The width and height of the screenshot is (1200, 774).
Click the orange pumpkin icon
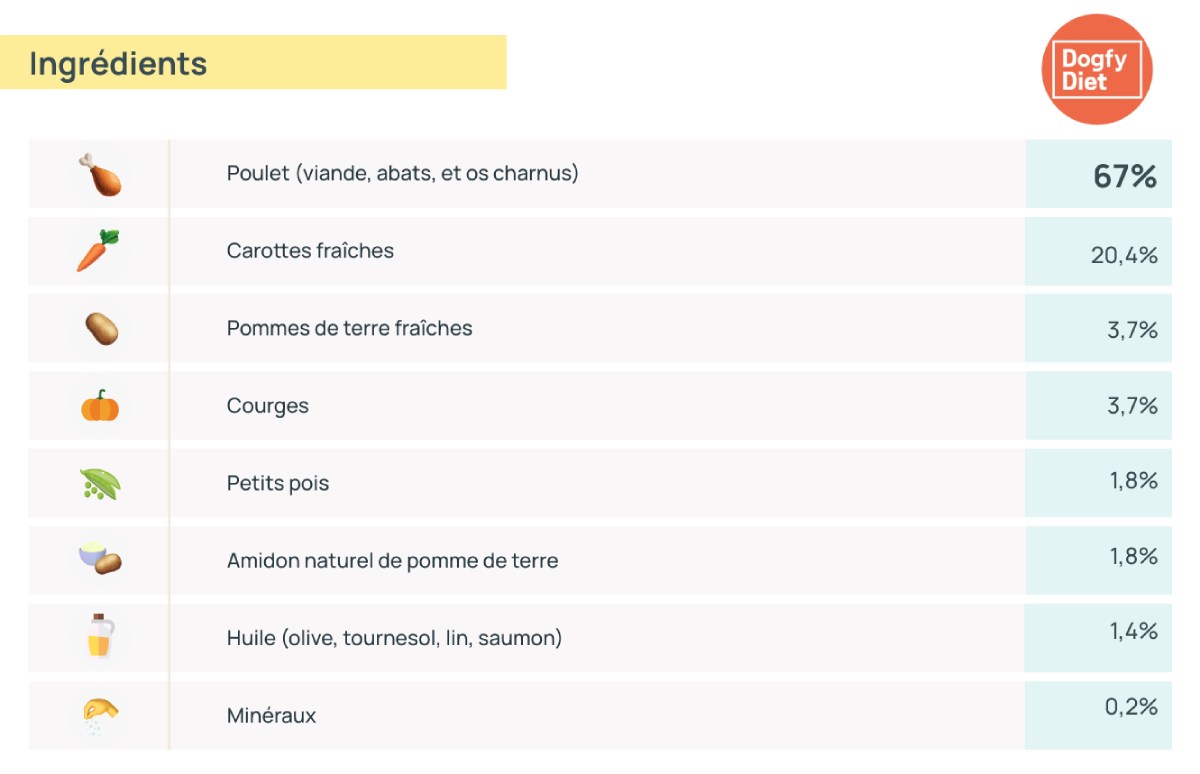tap(100, 405)
